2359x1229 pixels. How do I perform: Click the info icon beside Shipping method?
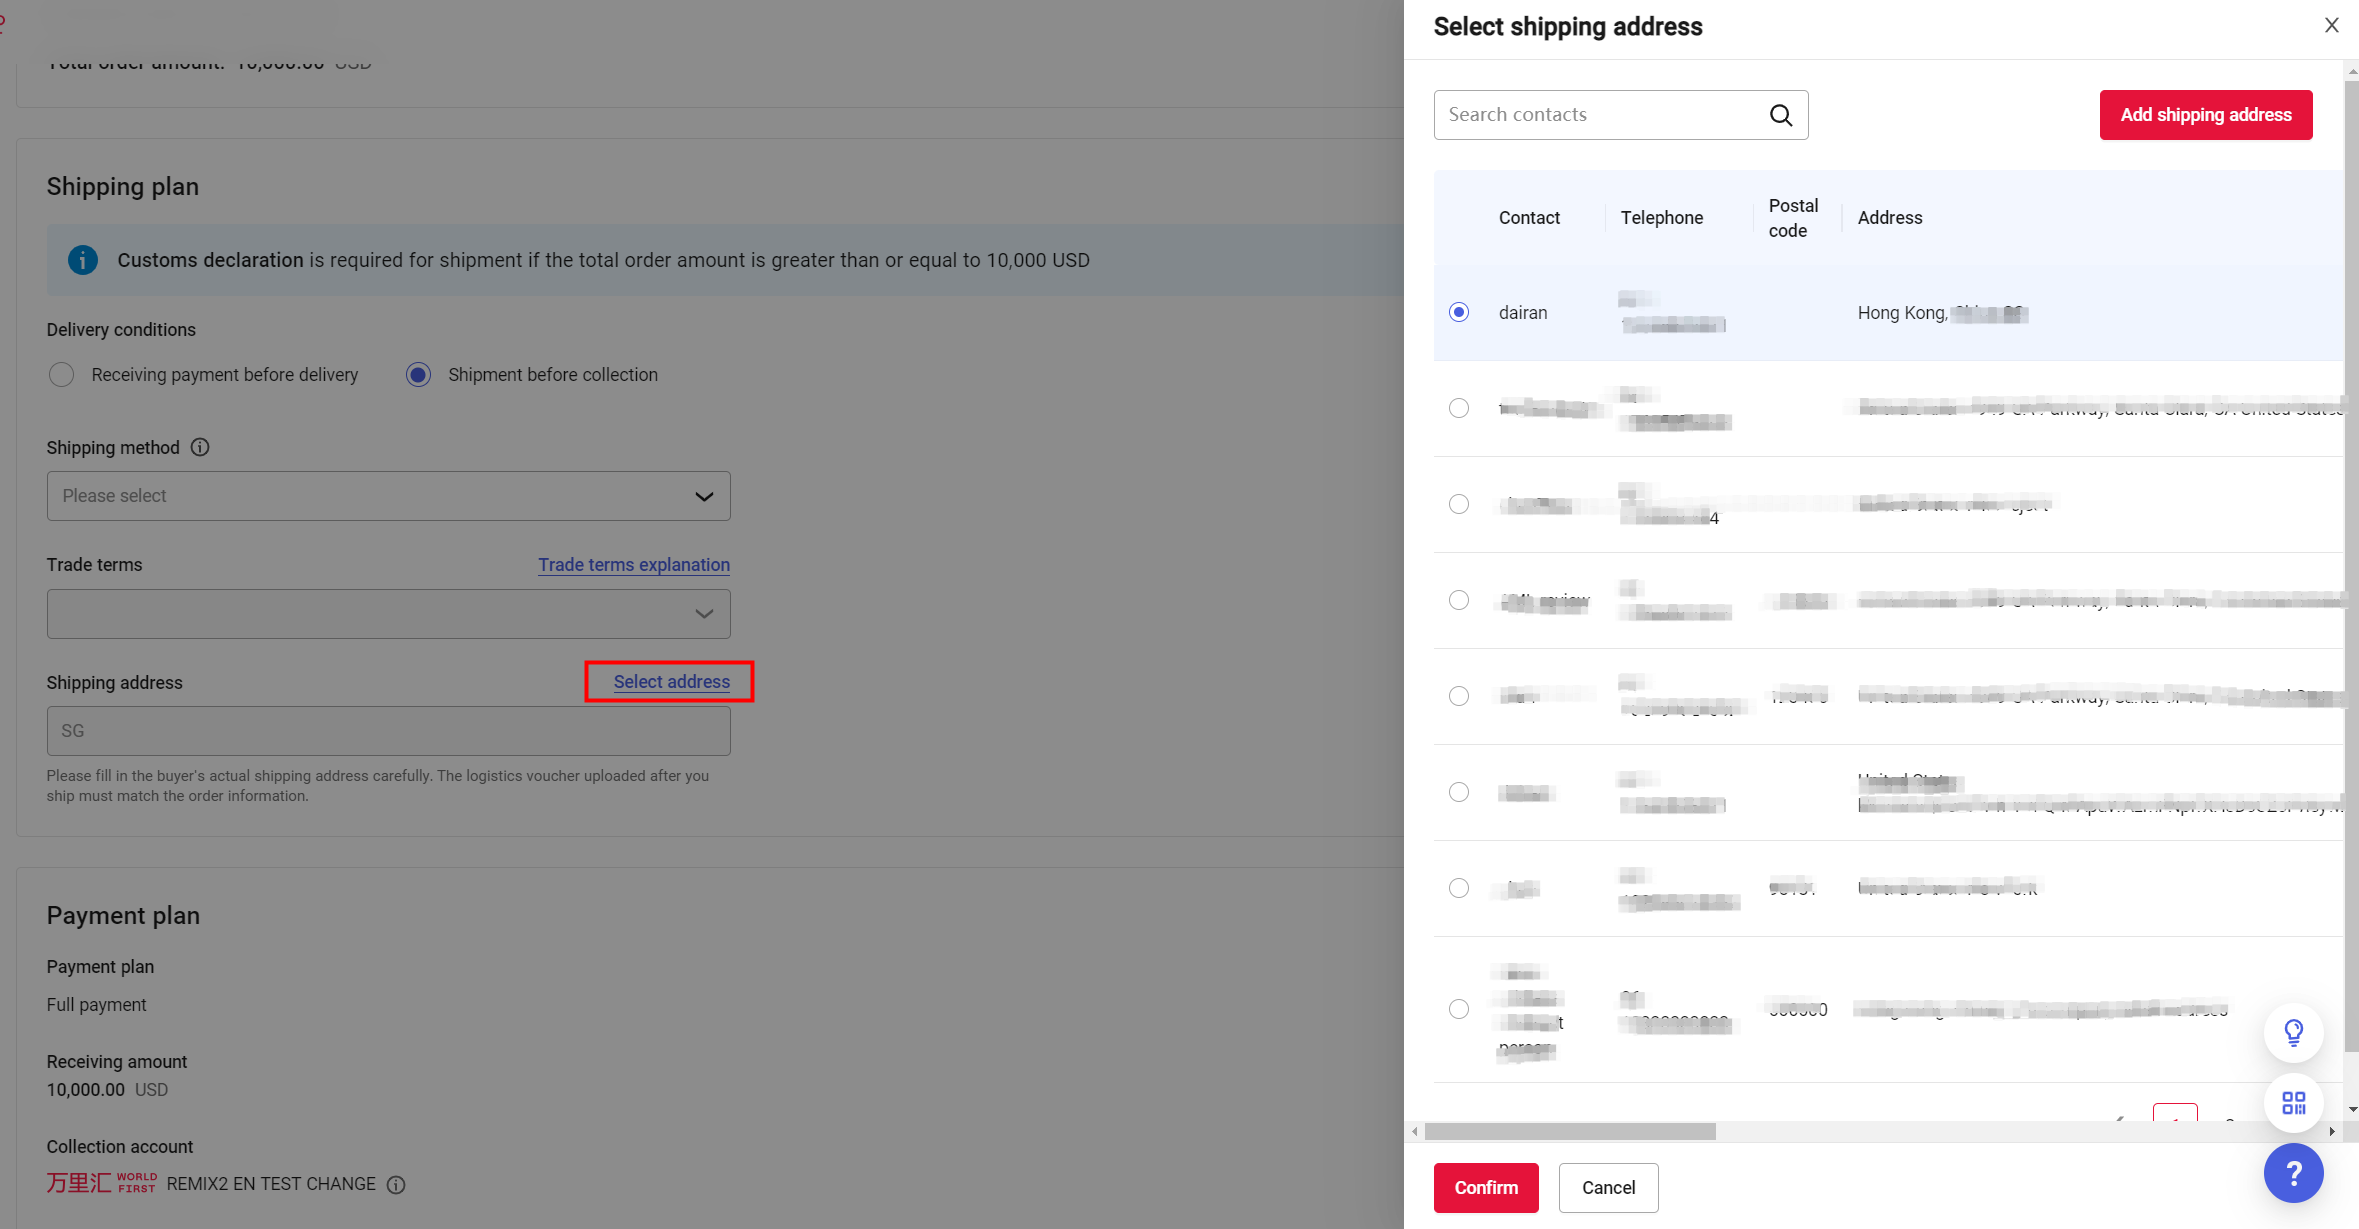(x=200, y=447)
